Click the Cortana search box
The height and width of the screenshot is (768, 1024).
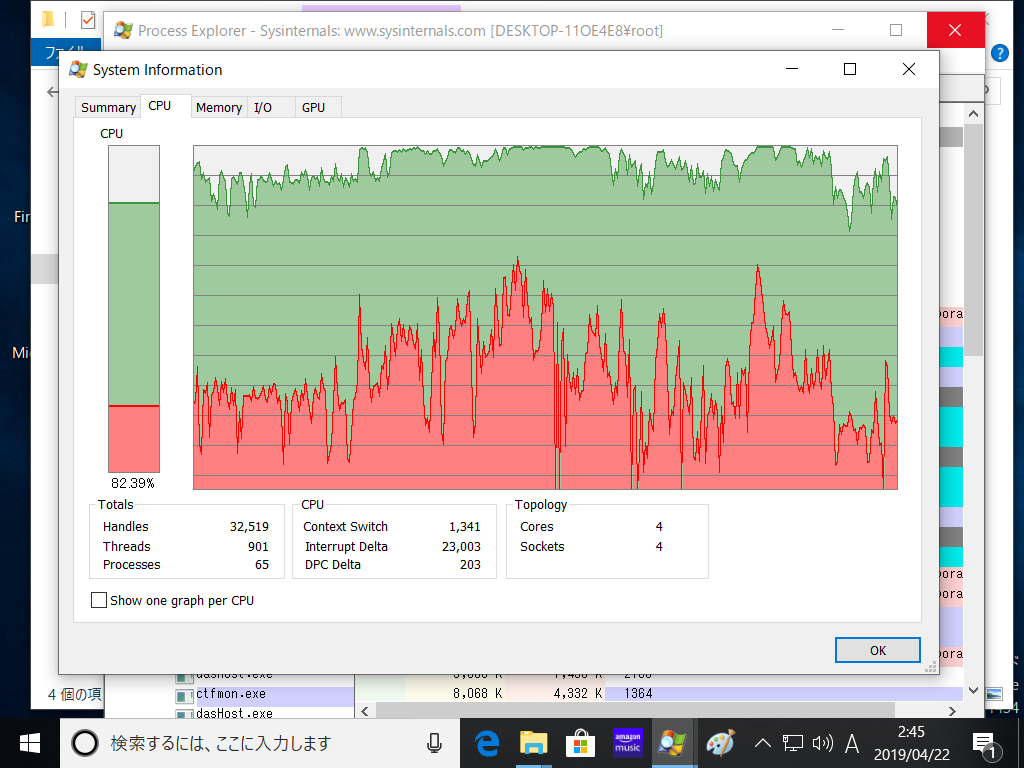(x=260, y=743)
